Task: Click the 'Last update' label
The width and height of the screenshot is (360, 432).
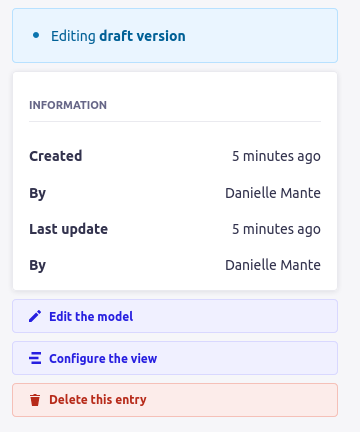Action: [69, 229]
